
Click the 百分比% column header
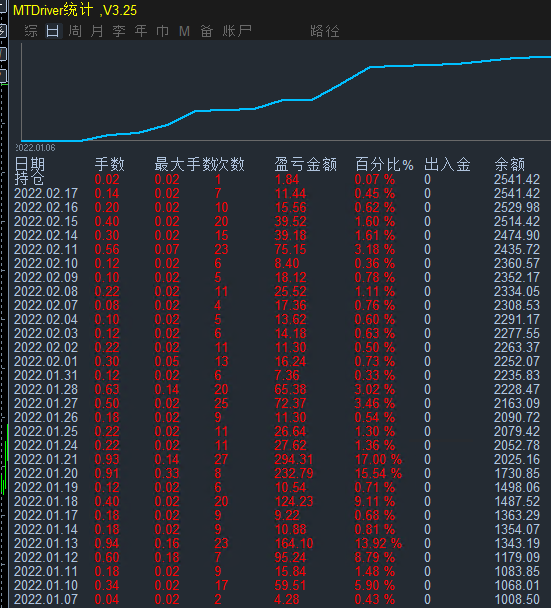(x=384, y=164)
